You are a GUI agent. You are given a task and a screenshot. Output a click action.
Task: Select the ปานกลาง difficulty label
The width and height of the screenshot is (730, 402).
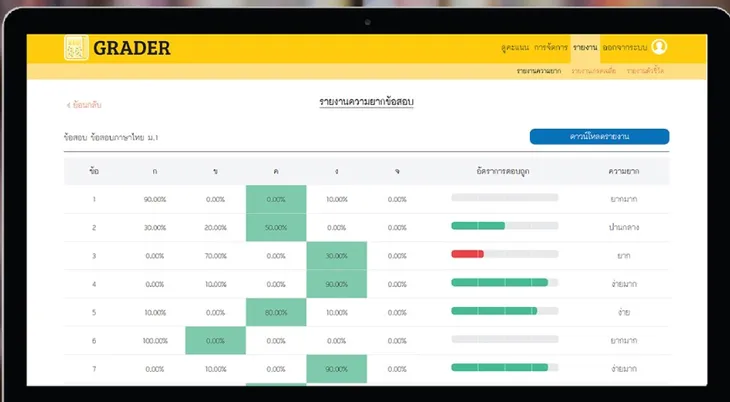(624, 227)
